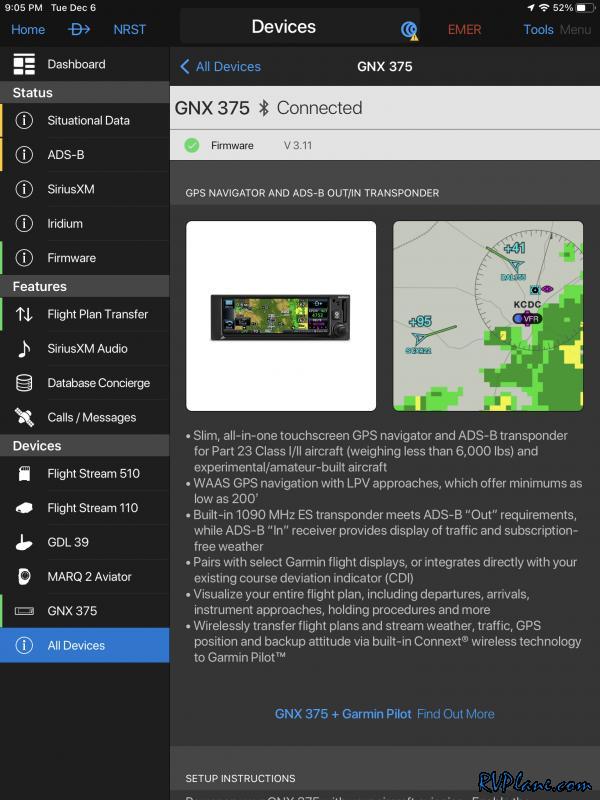Tap the Database Concierge database icon
This screenshot has width=600, height=800.
[24, 383]
